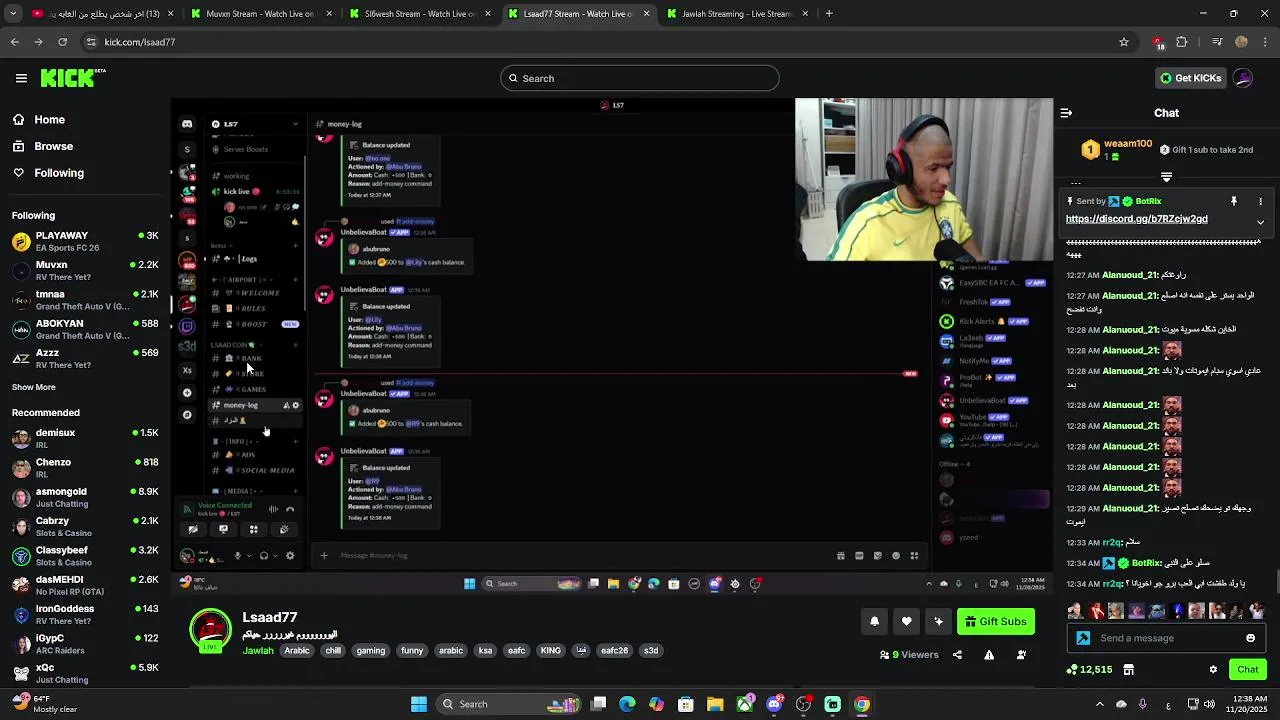This screenshot has height=720, width=1280.
Task: Open the Jawlah category link
Action: pos(258,650)
